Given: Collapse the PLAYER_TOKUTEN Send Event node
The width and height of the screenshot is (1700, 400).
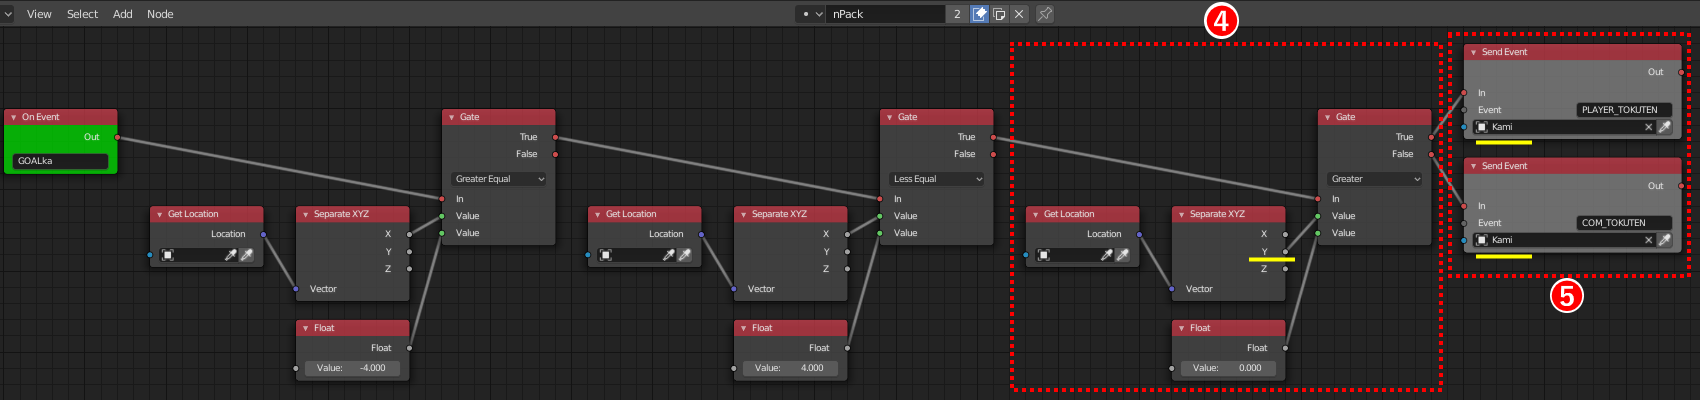Looking at the screenshot, I should [1473, 52].
